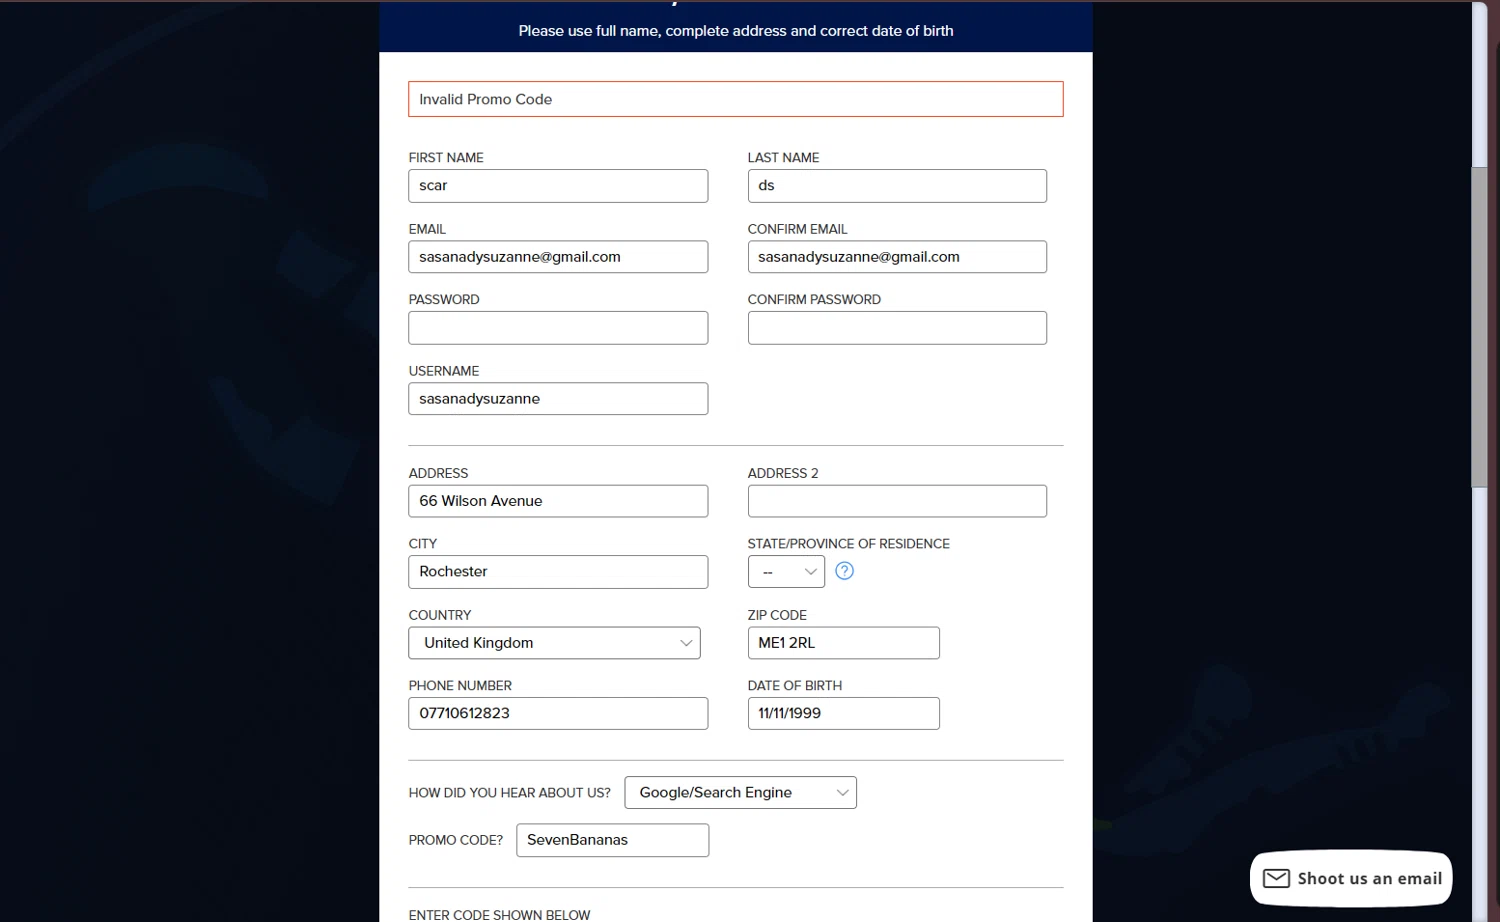Screen dimensions: 1500x922
Task: Click the STATE/PROVINCE OF RESIDENCE label
Action: coord(848,544)
